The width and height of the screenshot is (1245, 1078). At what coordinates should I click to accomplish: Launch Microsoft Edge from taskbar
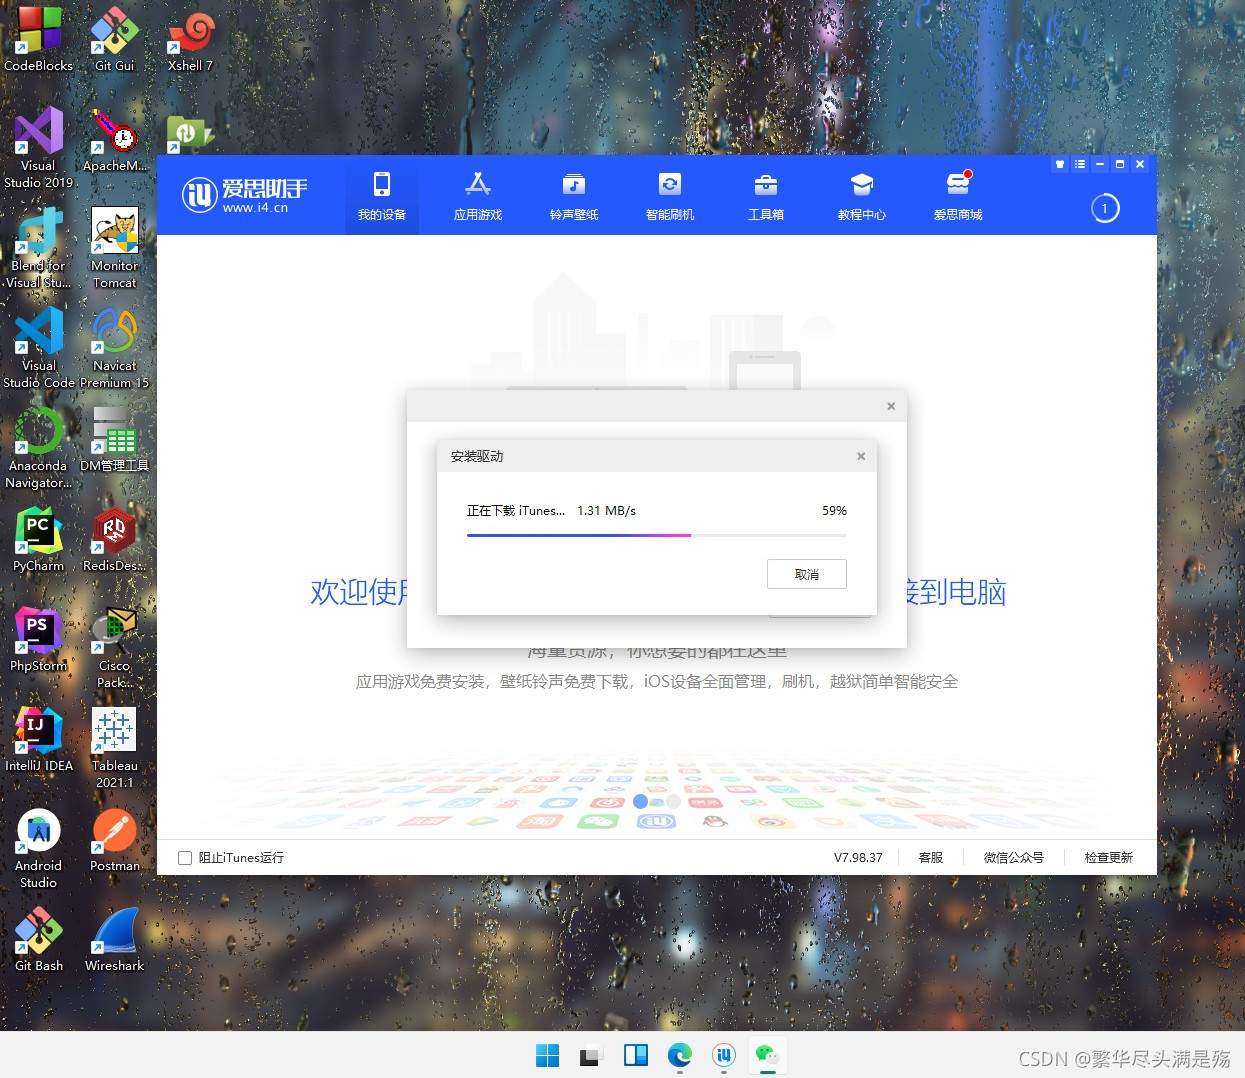680,1055
